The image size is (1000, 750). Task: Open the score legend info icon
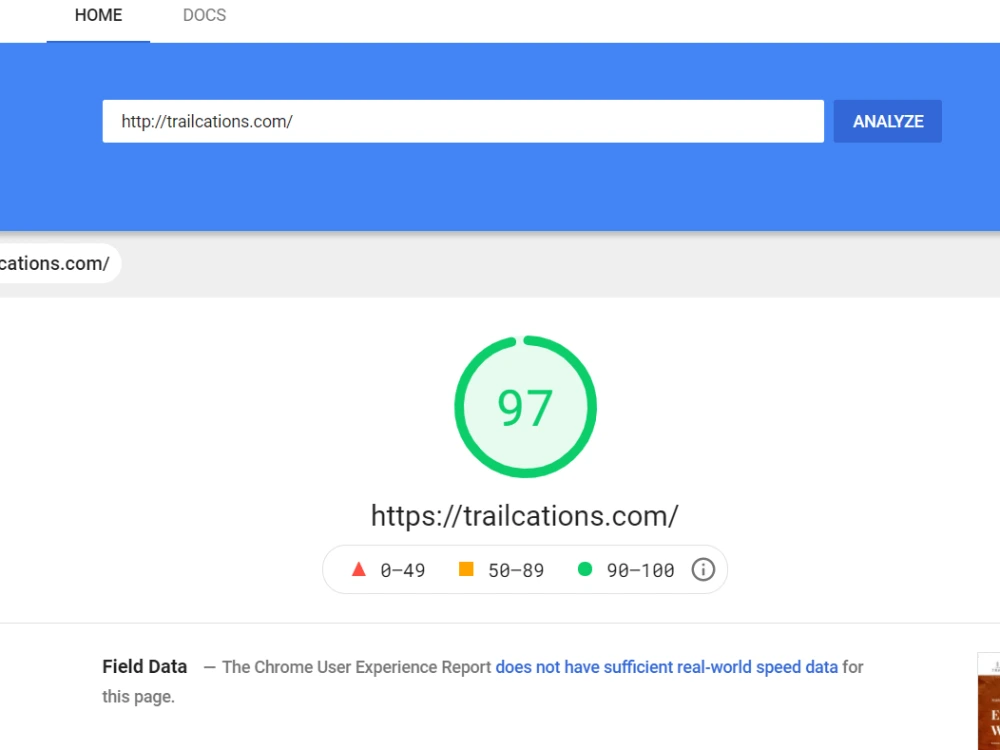(x=703, y=570)
